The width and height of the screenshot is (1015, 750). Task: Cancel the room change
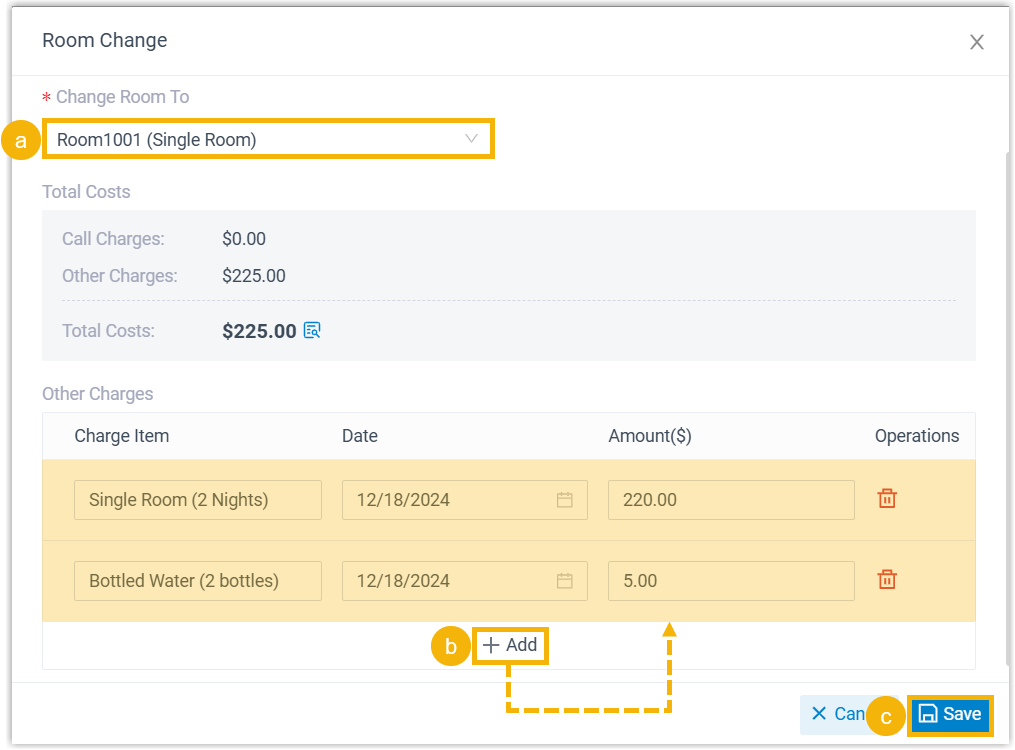coord(836,714)
